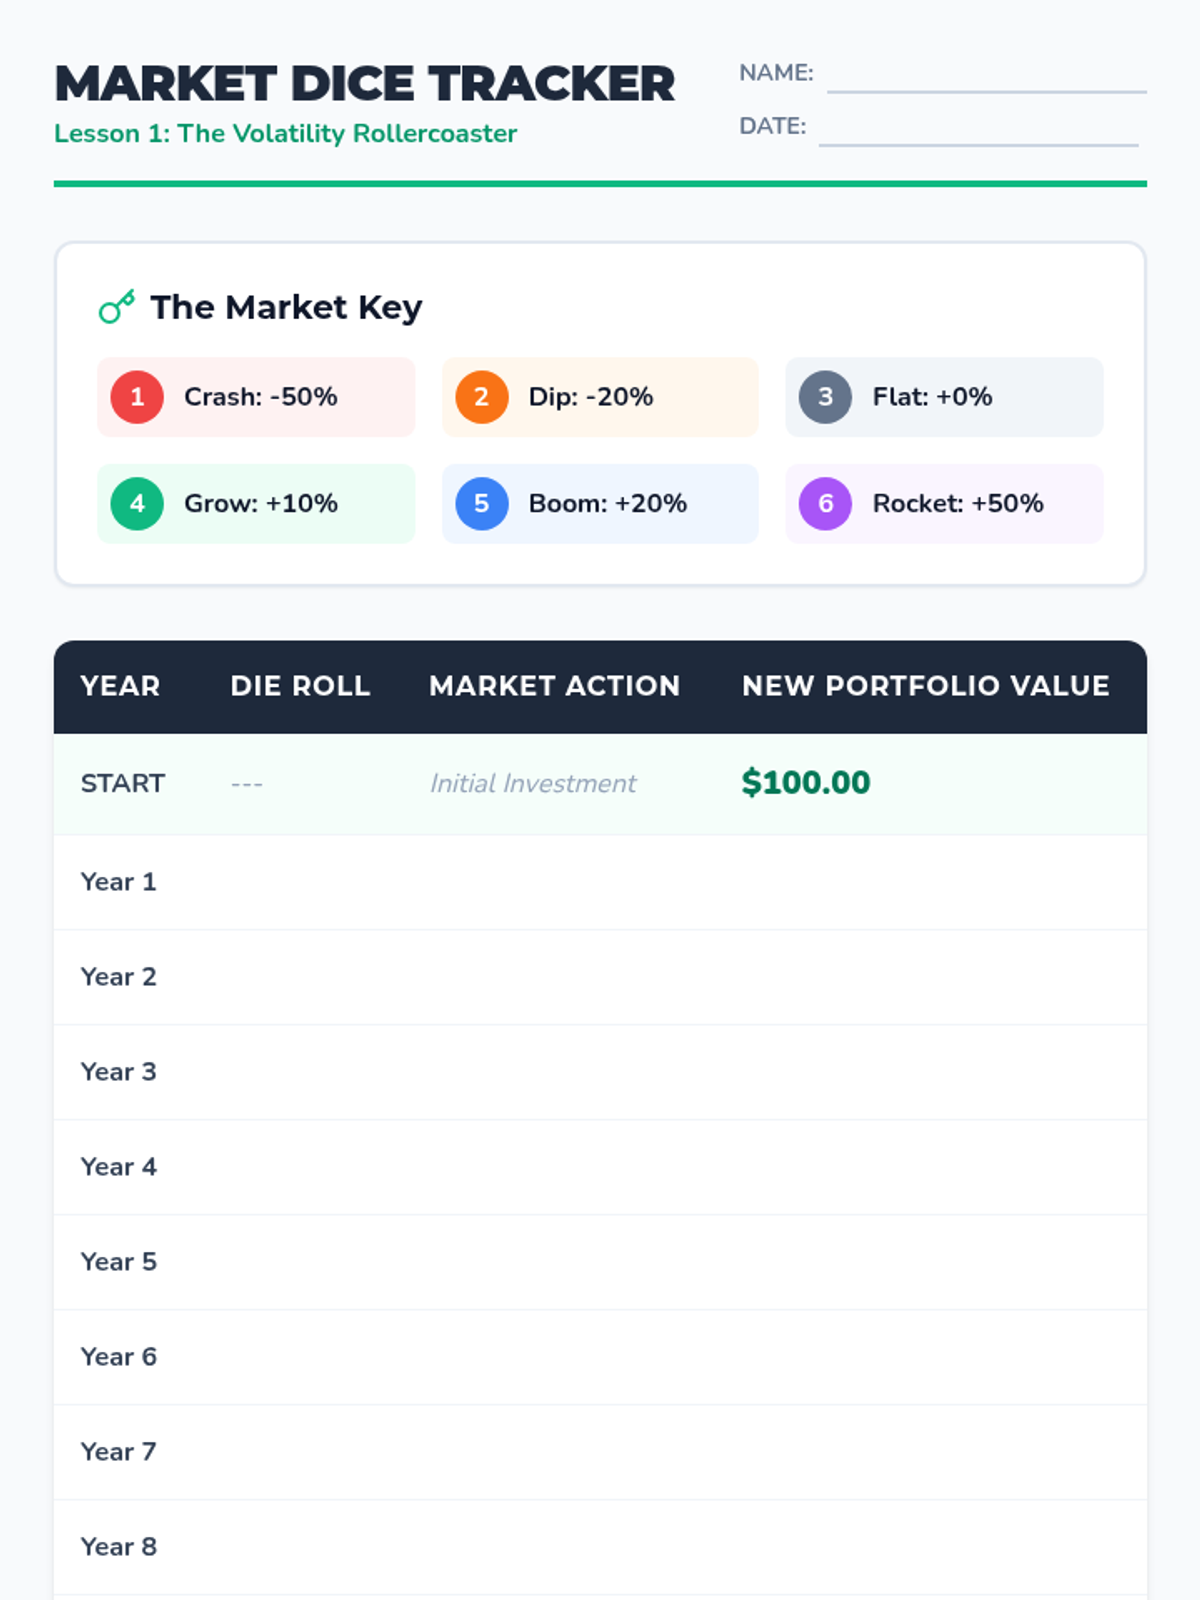This screenshot has width=1200, height=1600.
Task: Click the MARKET ACTION column header
Action: click(x=554, y=686)
